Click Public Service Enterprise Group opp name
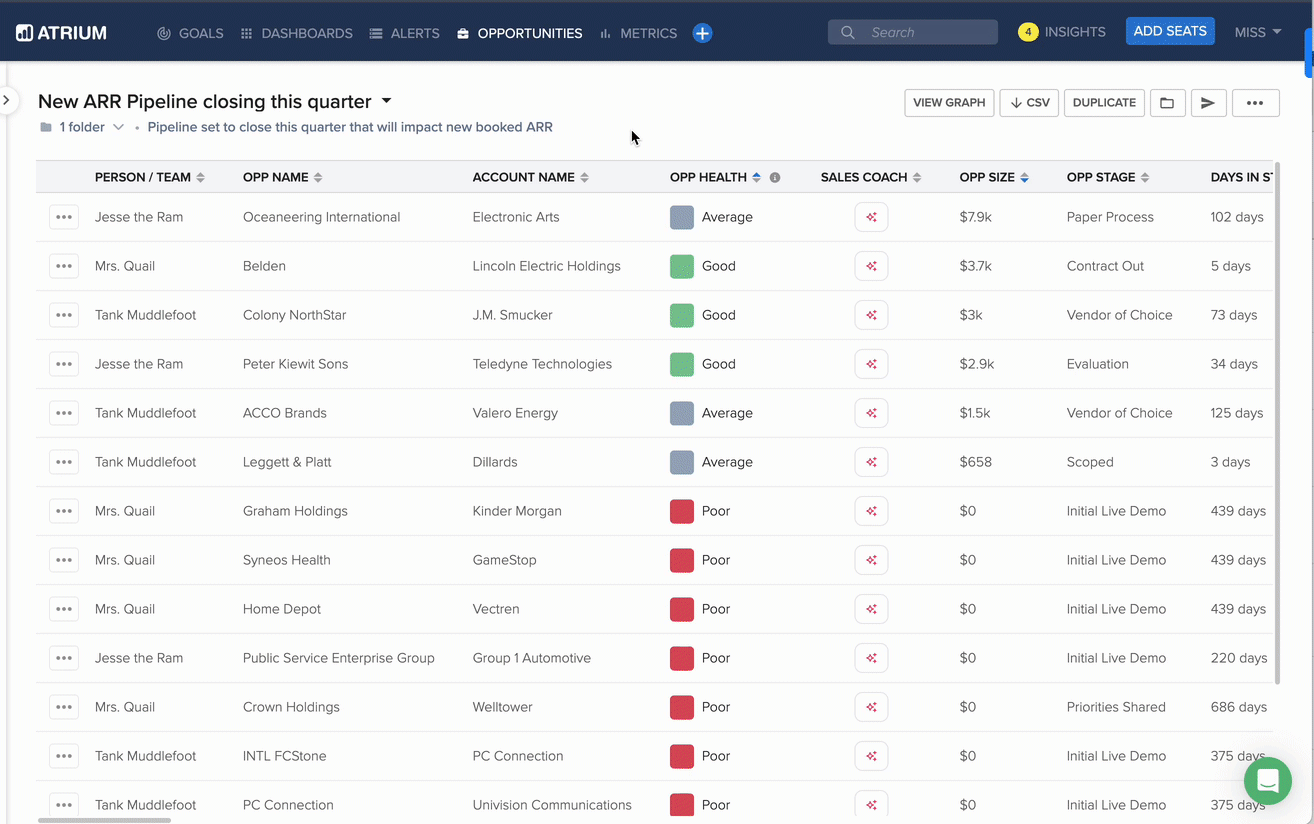1314x824 pixels. (339, 658)
